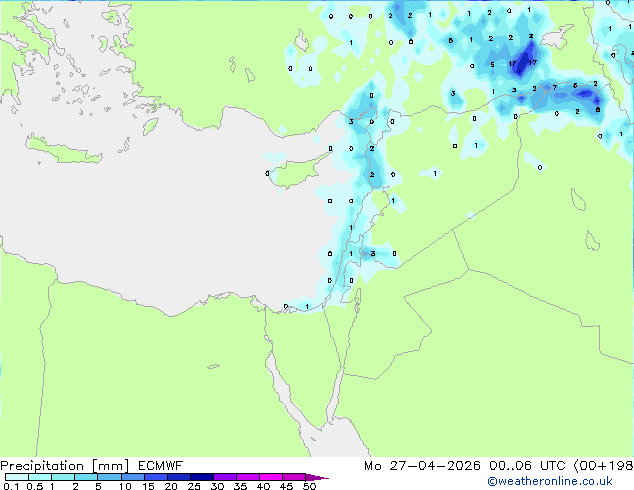Image resolution: width=634 pixels, height=490 pixels.
Task: Click the '(00+198' forecast offset text
Action: [x=603, y=466]
